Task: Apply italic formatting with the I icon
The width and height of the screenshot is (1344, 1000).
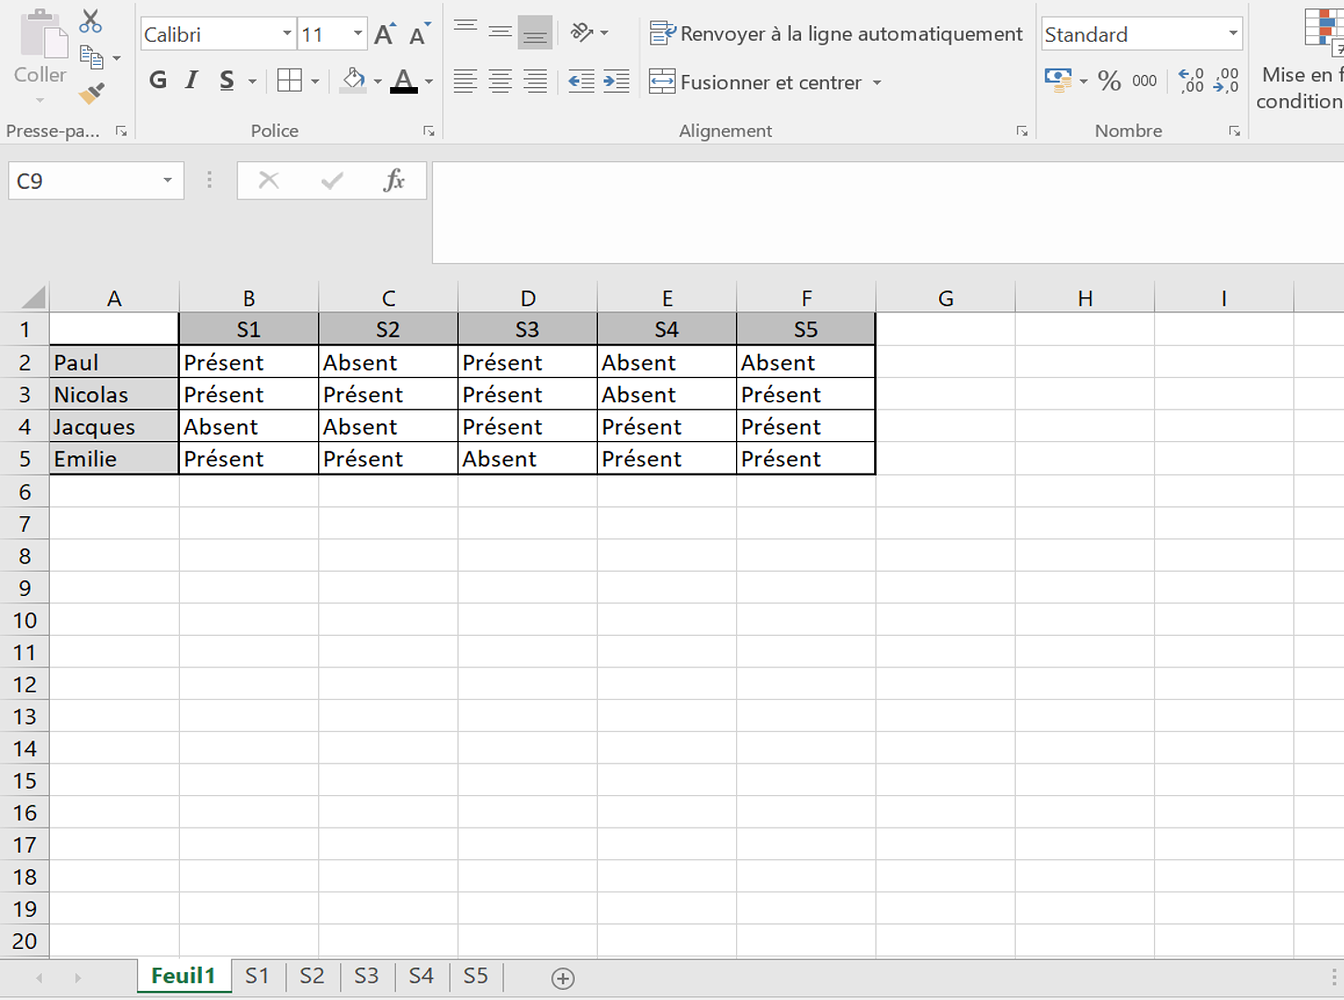Action: [191, 81]
